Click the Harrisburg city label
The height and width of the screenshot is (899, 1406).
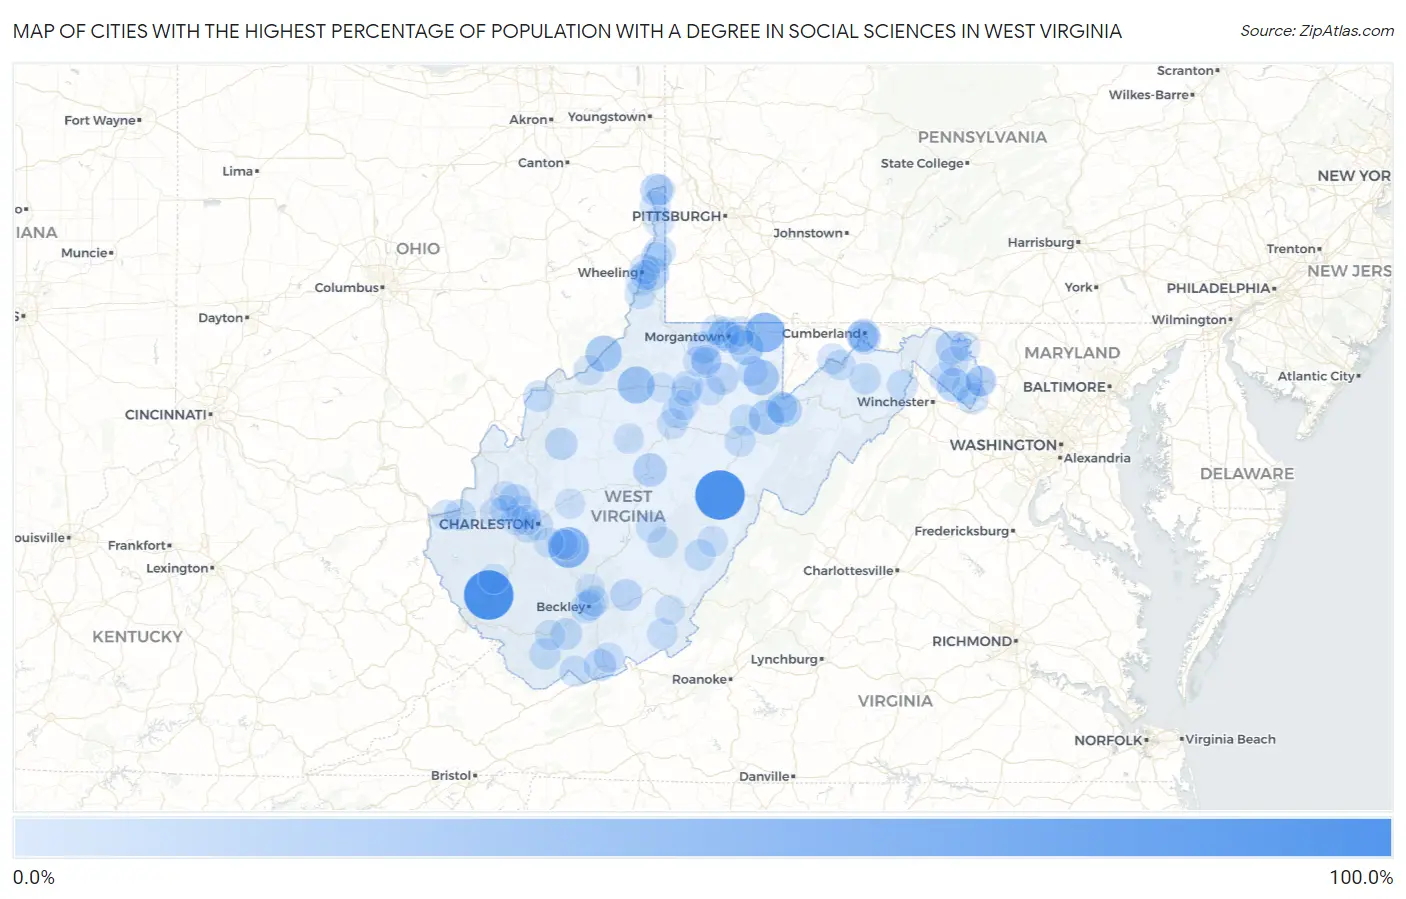(x=1041, y=243)
